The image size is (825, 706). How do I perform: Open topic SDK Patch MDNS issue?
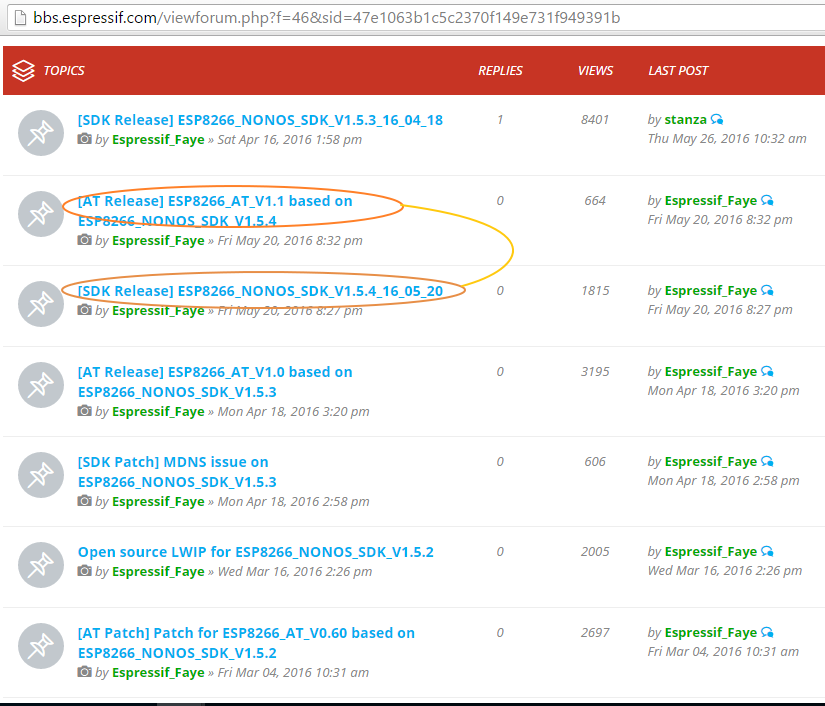pyautogui.click(x=177, y=472)
